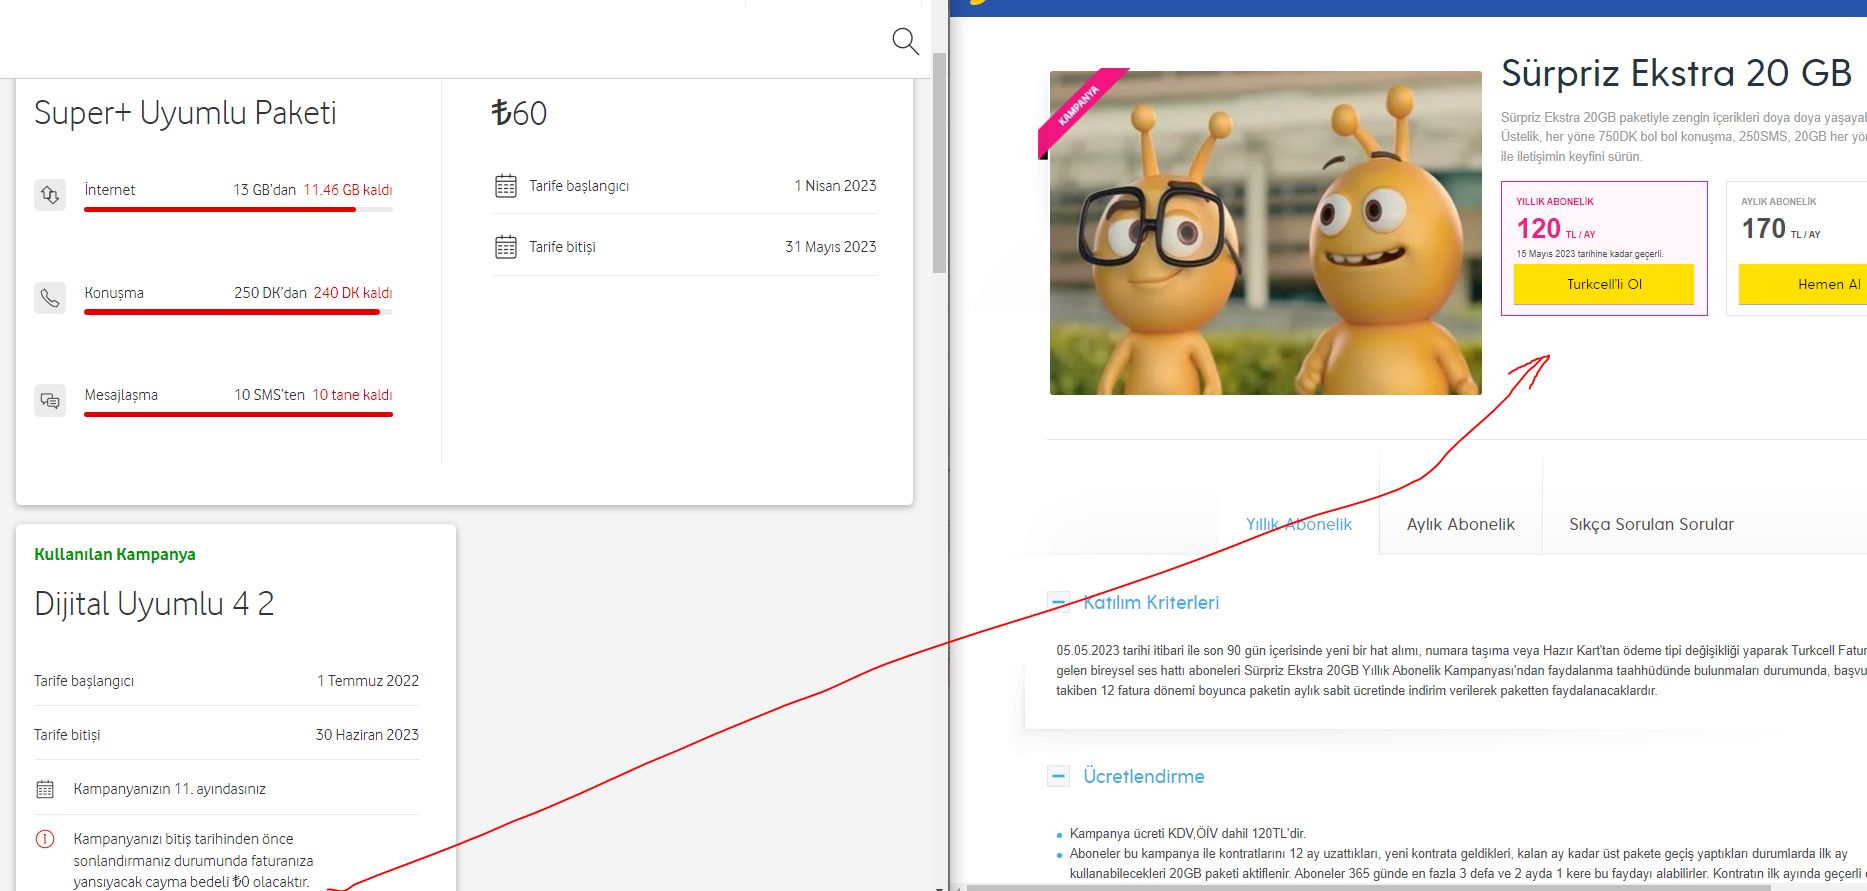This screenshot has width=1867, height=891.
Task: Click the Dijital Uyumlu 4 2 title
Action: [154, 604]
